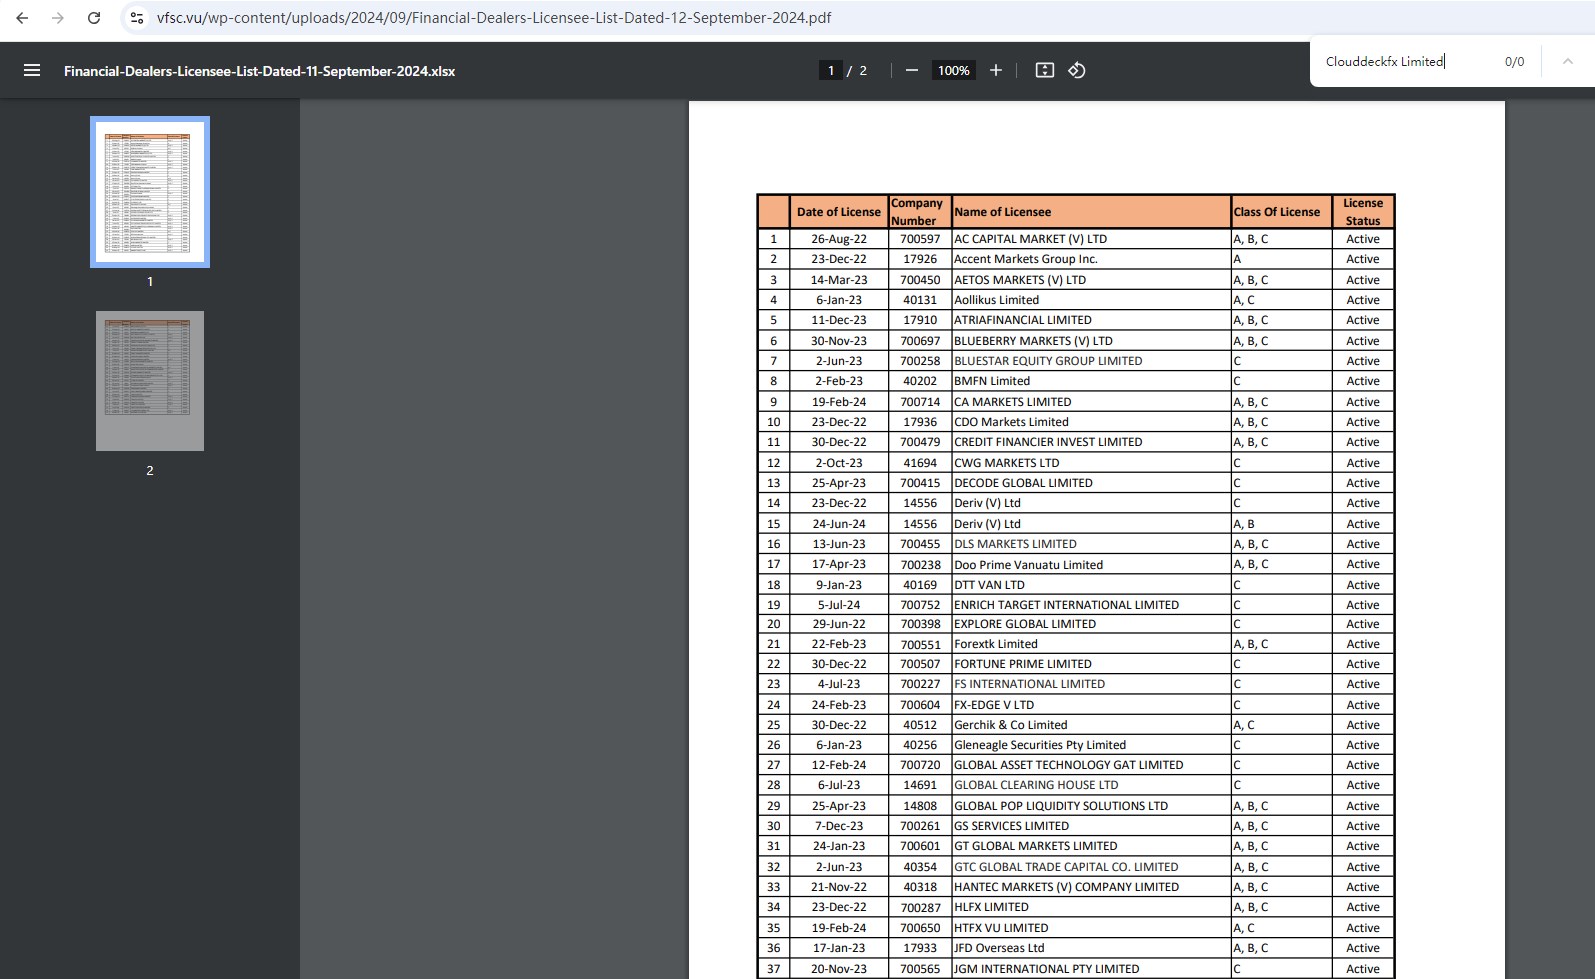Click the AC CAPITAL MARKET (V) LTD row
This screenshot has height=979, width=1595.
coord(1030,239)
